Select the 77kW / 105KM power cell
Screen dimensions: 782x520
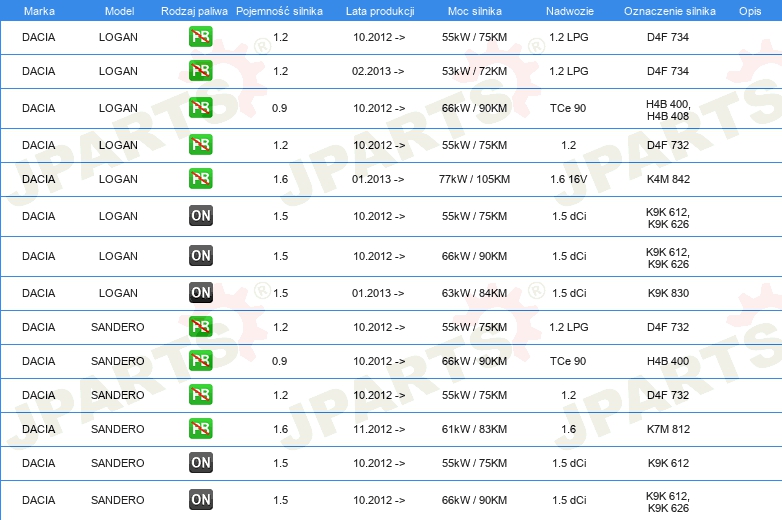474,179
